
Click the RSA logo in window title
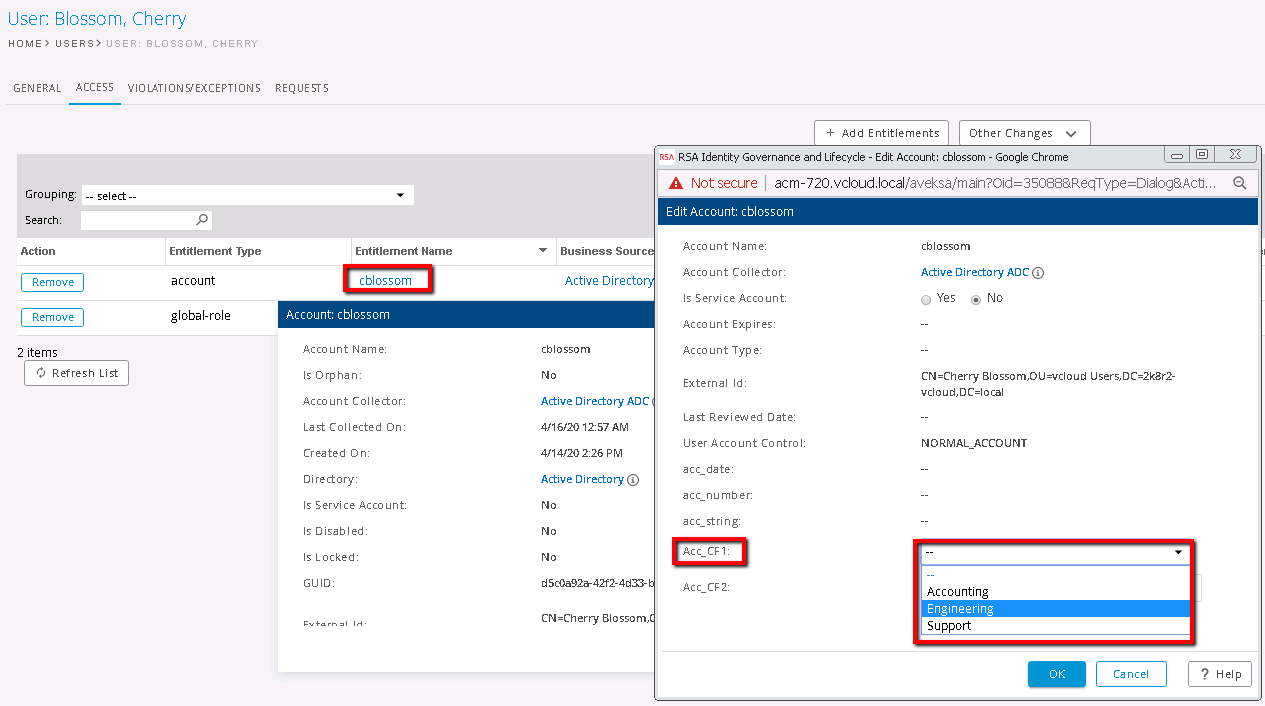[x=667, y=157]
